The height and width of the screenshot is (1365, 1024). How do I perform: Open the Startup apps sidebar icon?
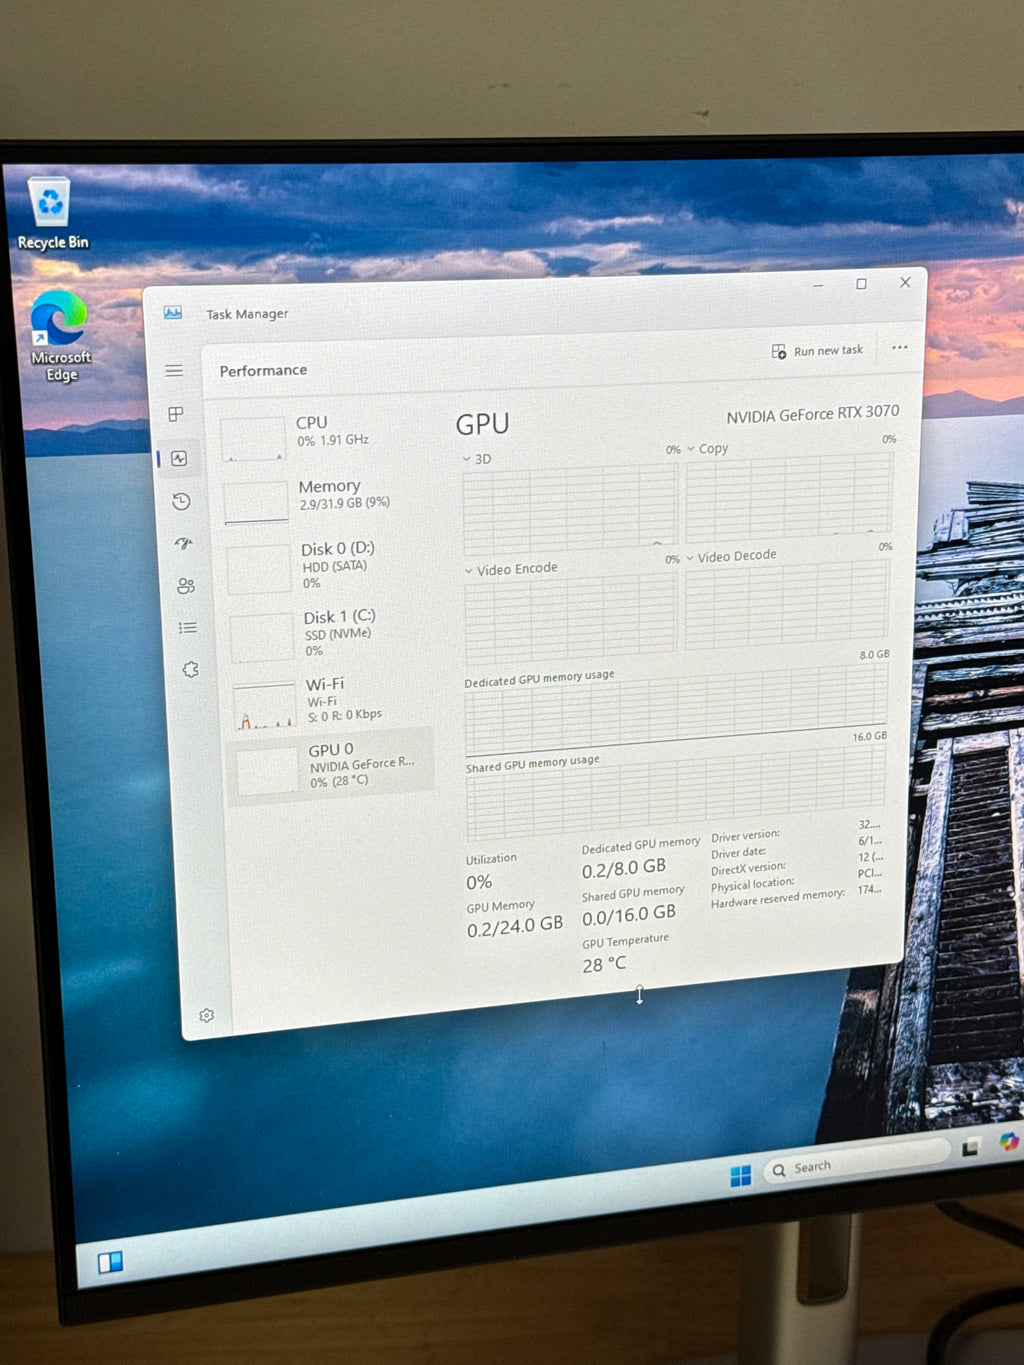pos(184,544)
